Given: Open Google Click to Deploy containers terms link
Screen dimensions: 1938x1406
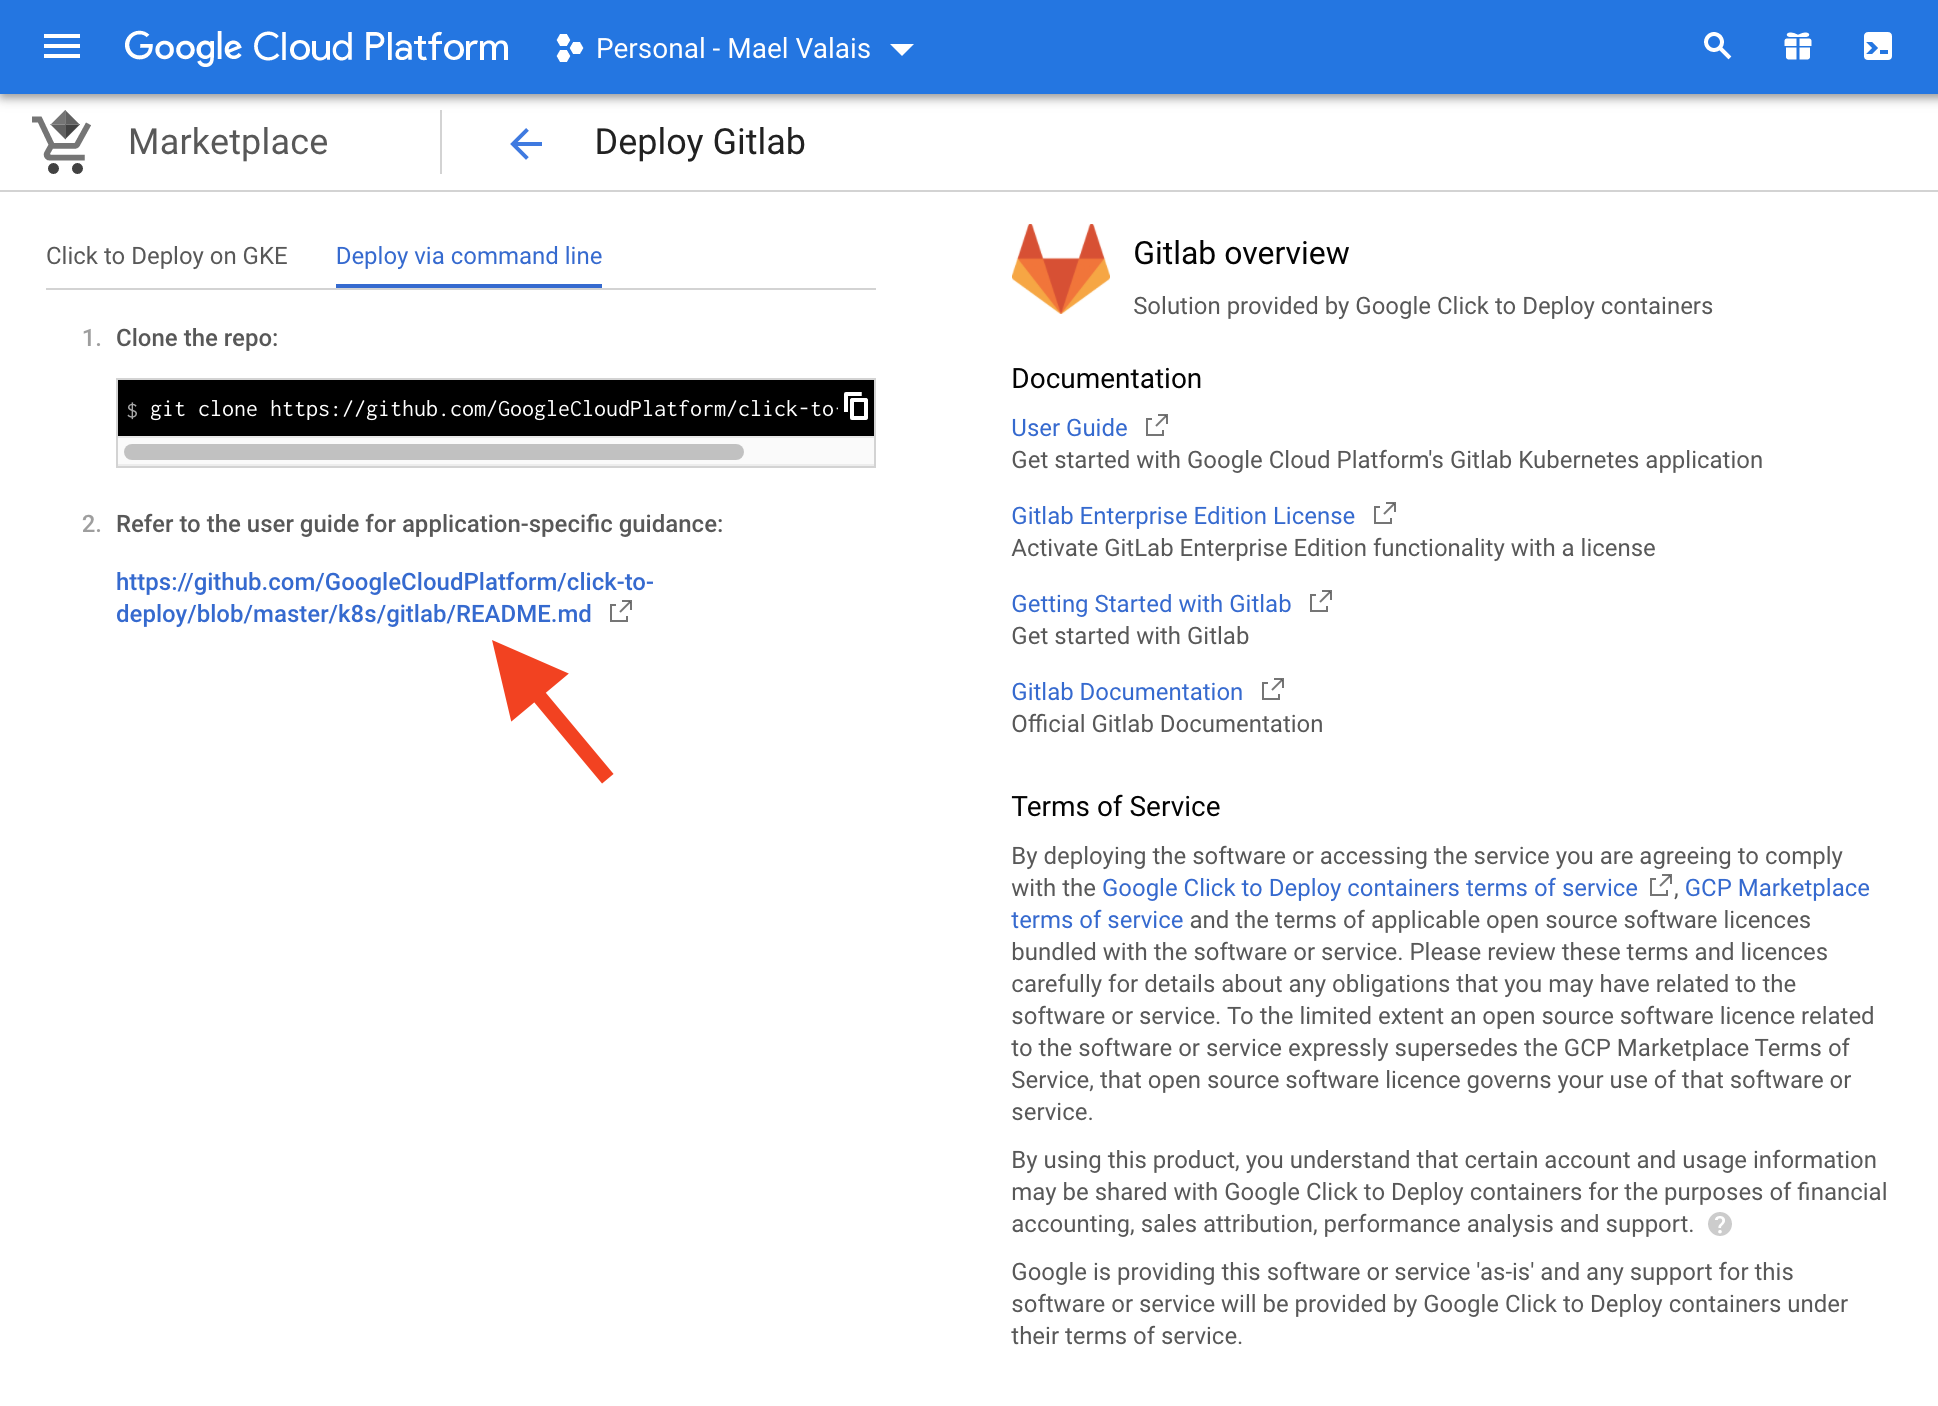Looking at the screenshot, I should click(1369, 888).
